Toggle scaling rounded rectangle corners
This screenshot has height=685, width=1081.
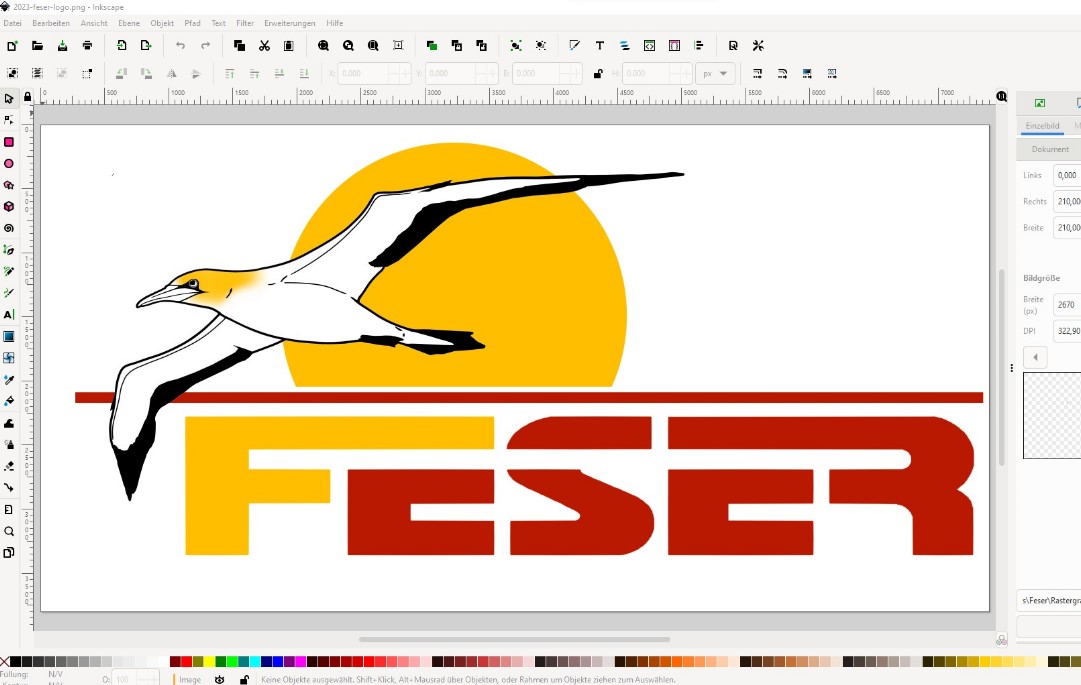coord(782,74)
